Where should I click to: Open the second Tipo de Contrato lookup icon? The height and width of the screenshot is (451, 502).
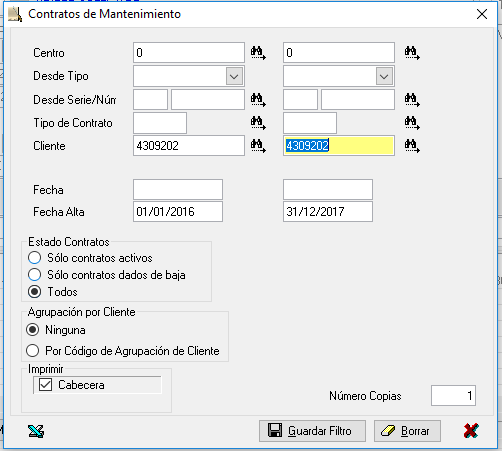412,123
